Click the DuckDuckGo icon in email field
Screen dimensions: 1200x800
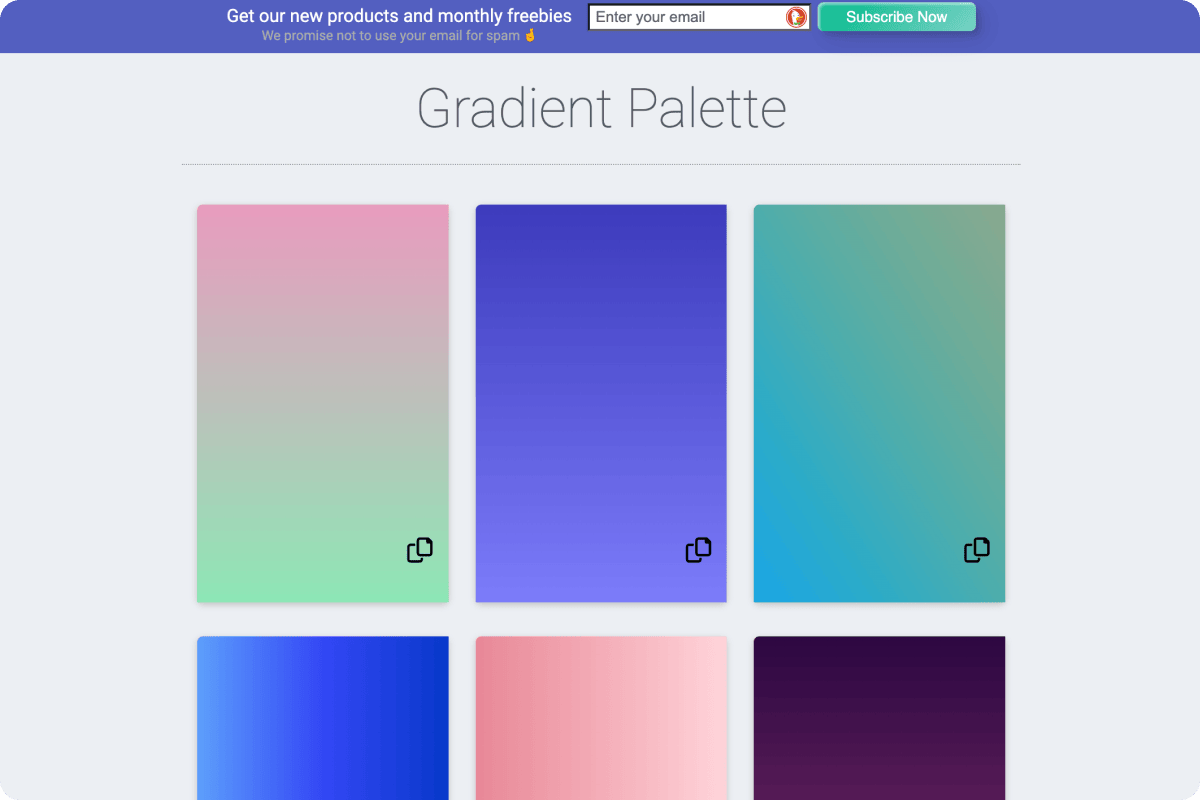pyautogui.click(x=796, y=17)
